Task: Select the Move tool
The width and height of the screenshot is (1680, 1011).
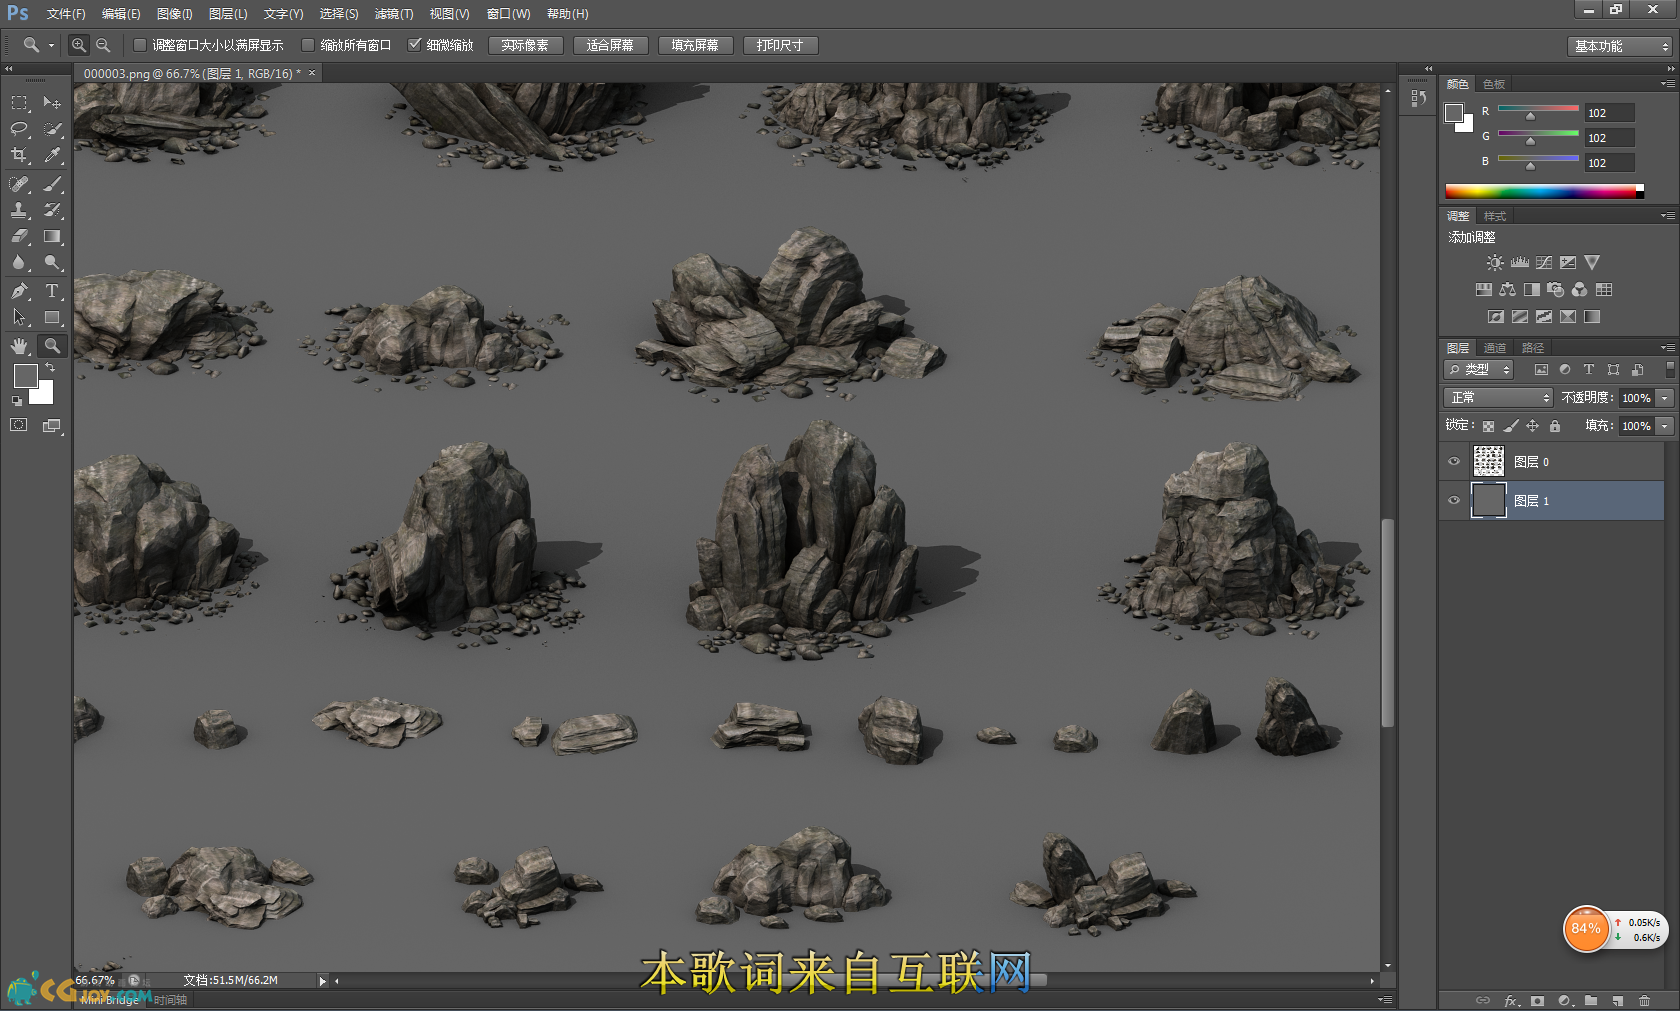Action: tap(52, 103)
